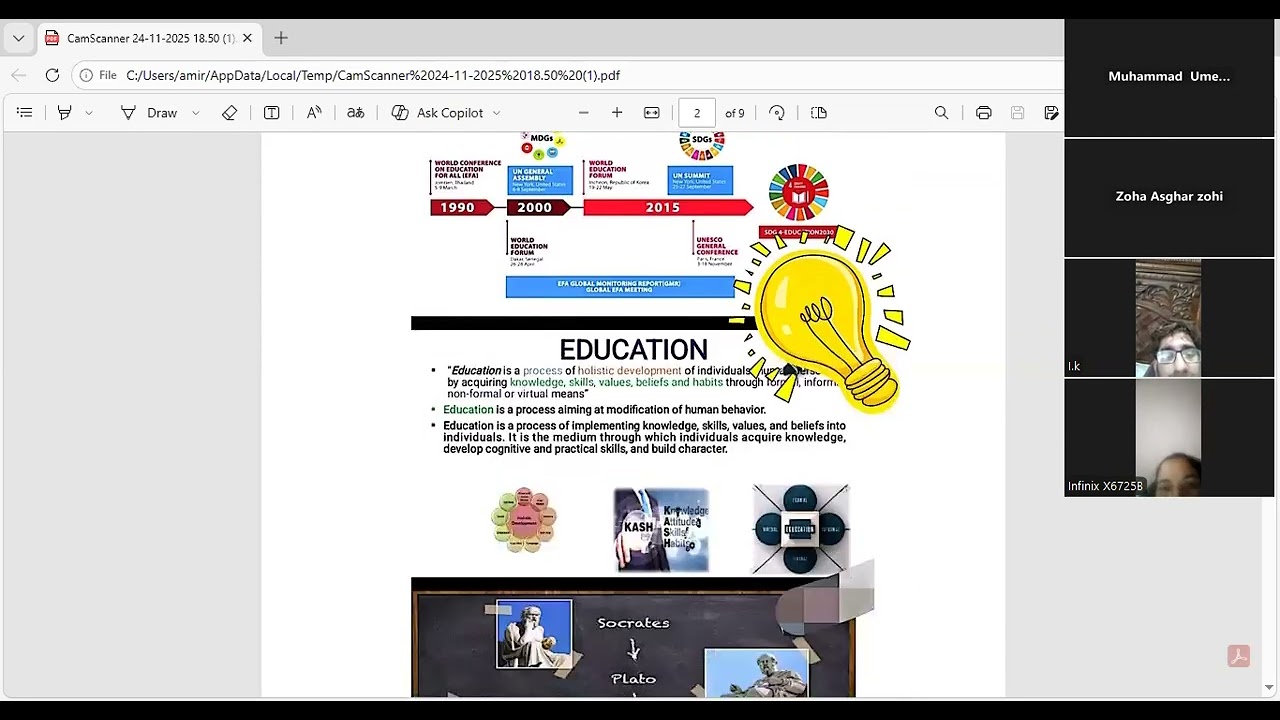Select the highlight tool
The height and width of the screenshot is (720, 1280).
(65, 113)
